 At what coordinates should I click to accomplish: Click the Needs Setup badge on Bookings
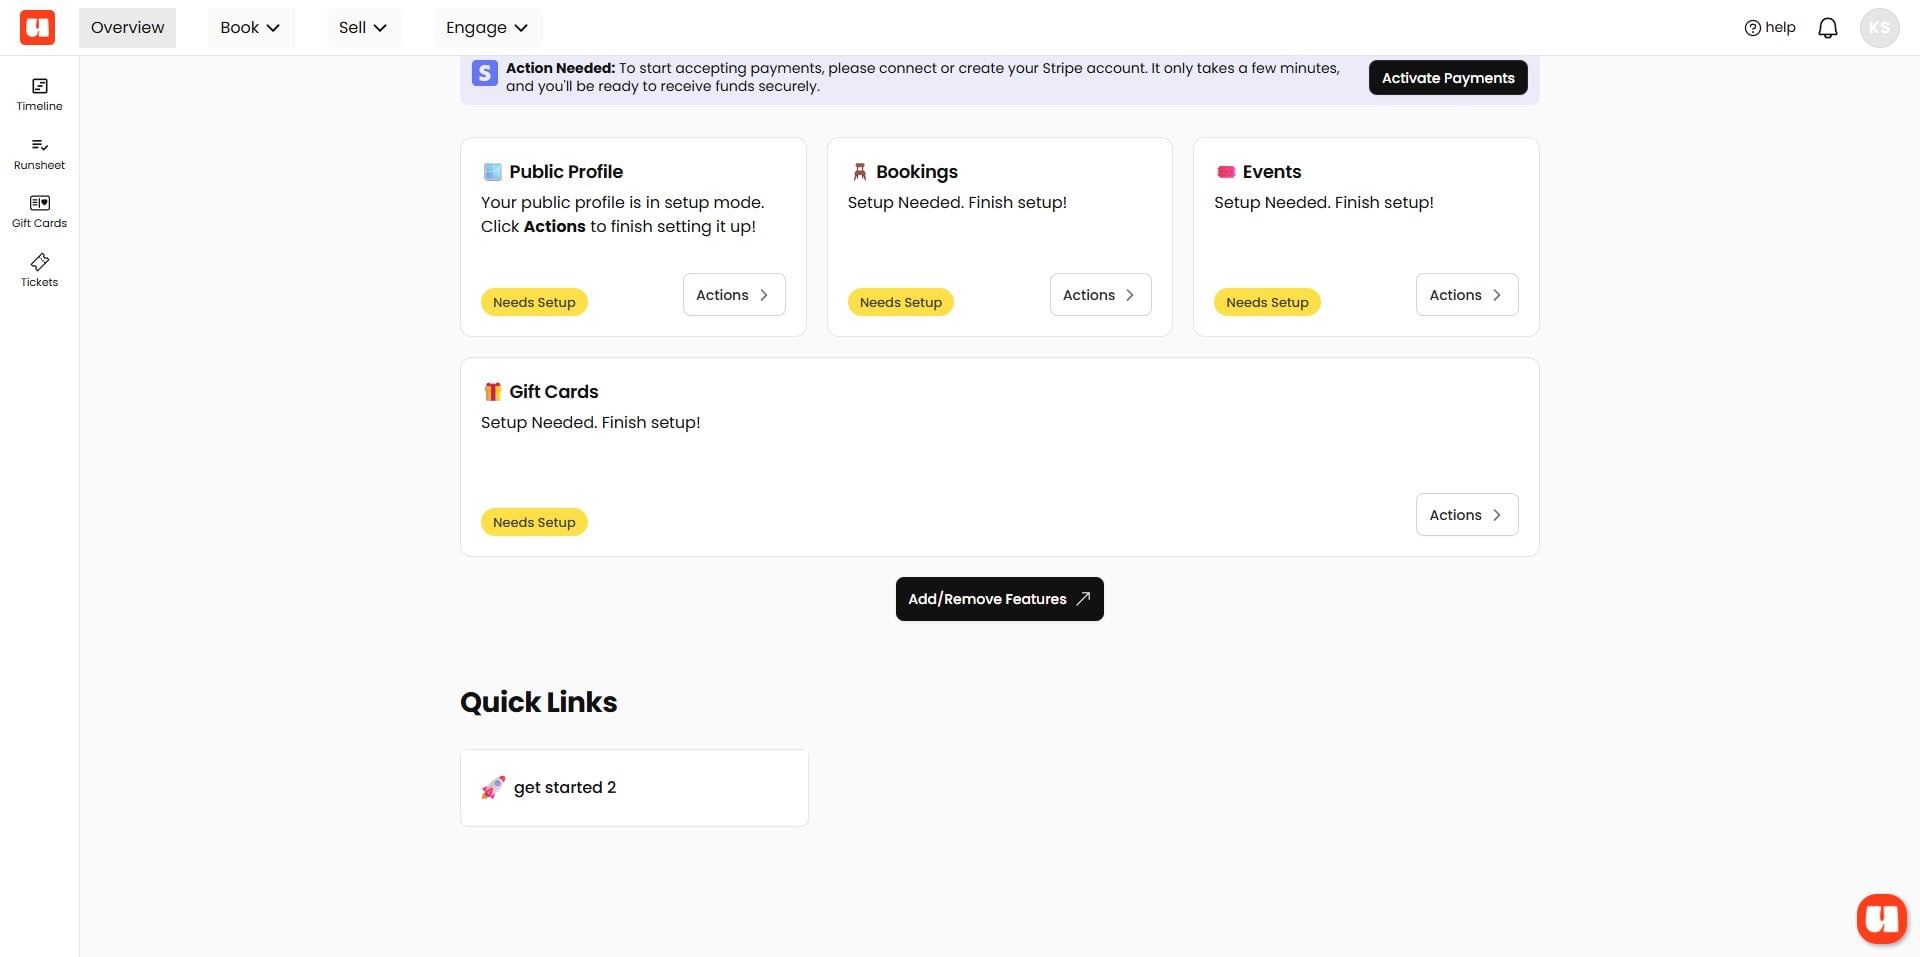[x=899, y=301]
